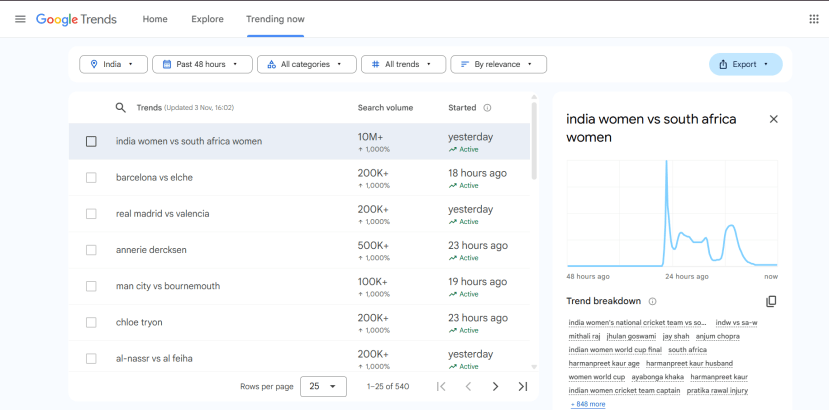
Task: Go to the next page of results
Action: (495, 386)
